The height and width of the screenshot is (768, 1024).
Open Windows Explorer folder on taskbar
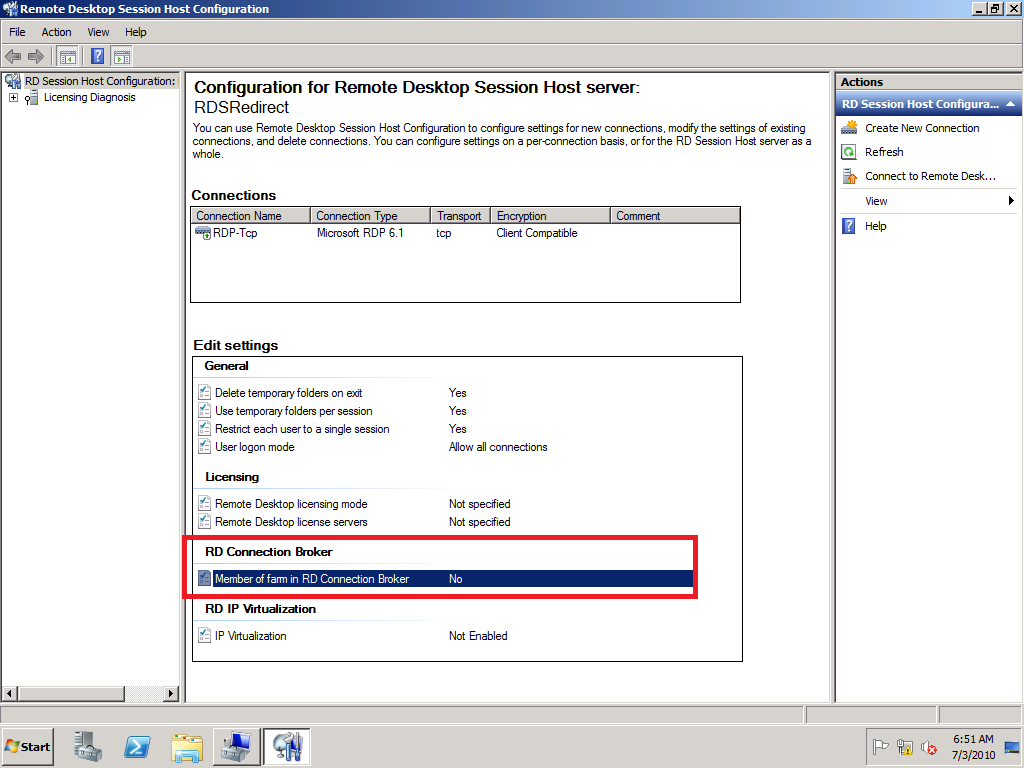pyautogui.click(x=187, y=746)
